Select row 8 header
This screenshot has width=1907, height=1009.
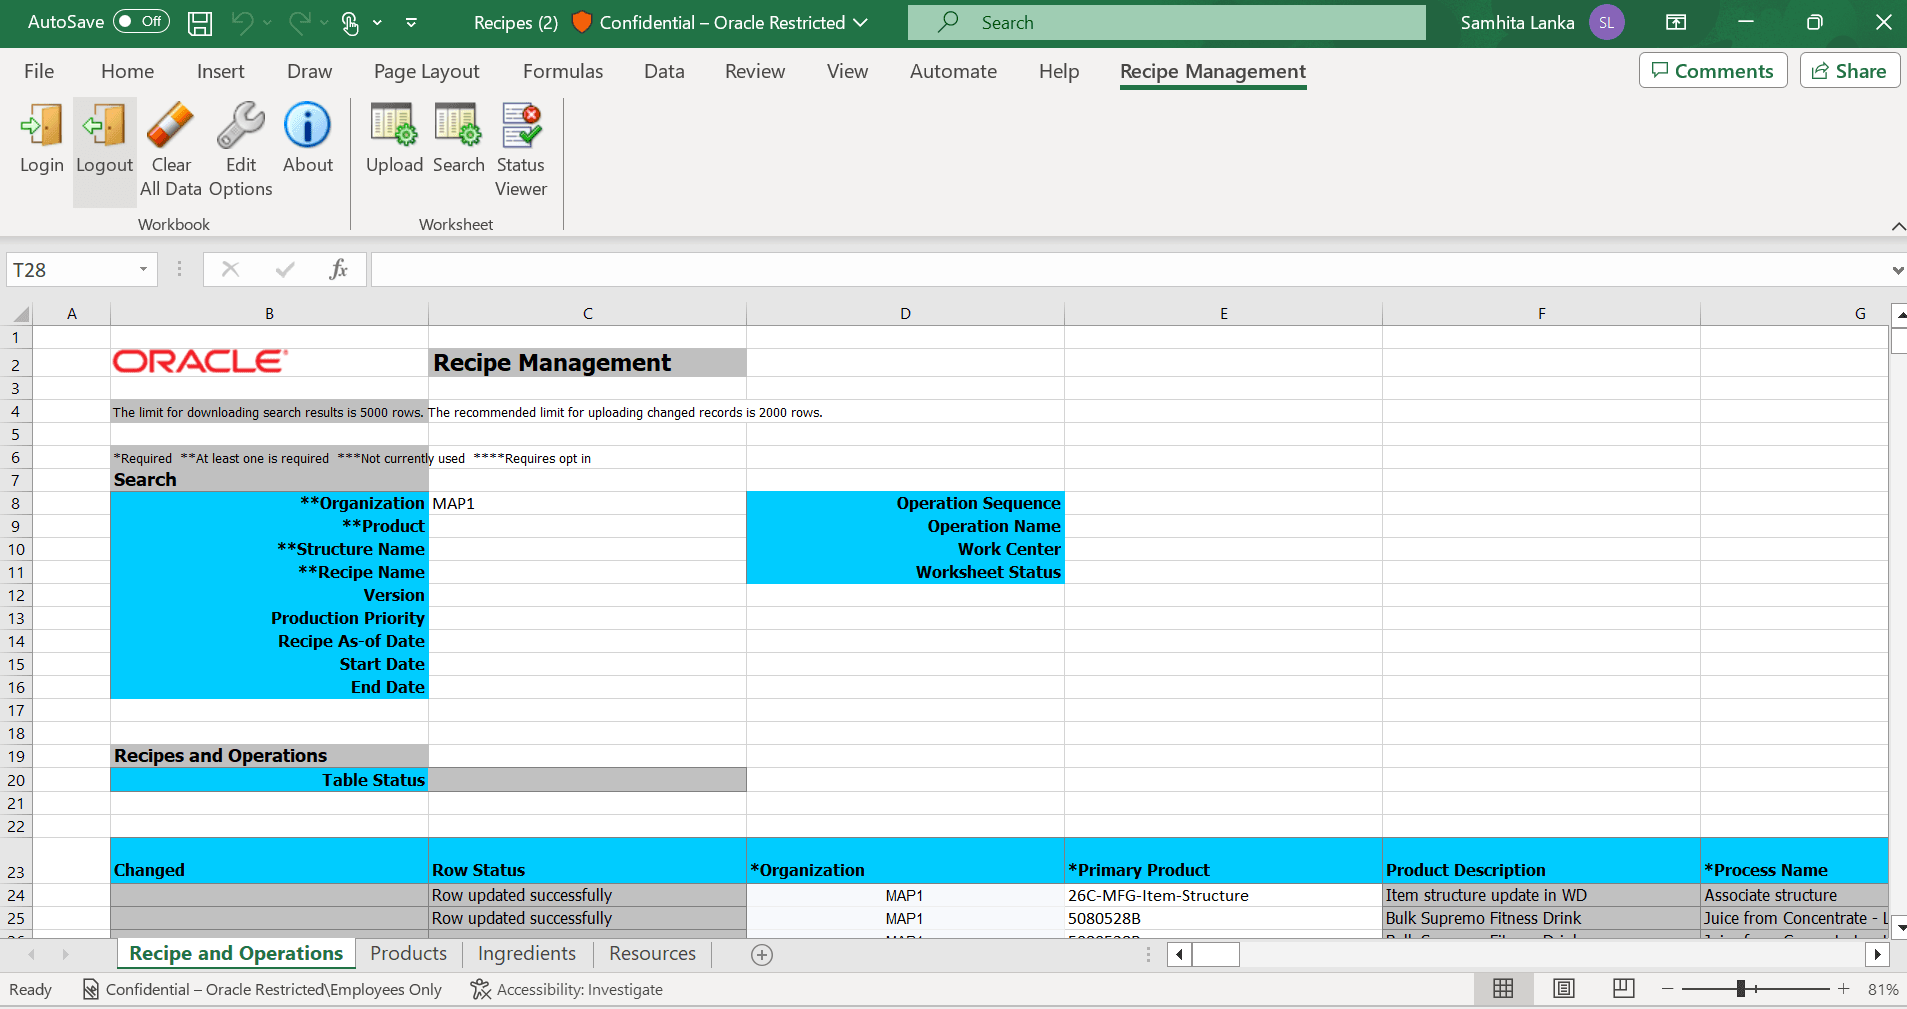pos(16,503)
